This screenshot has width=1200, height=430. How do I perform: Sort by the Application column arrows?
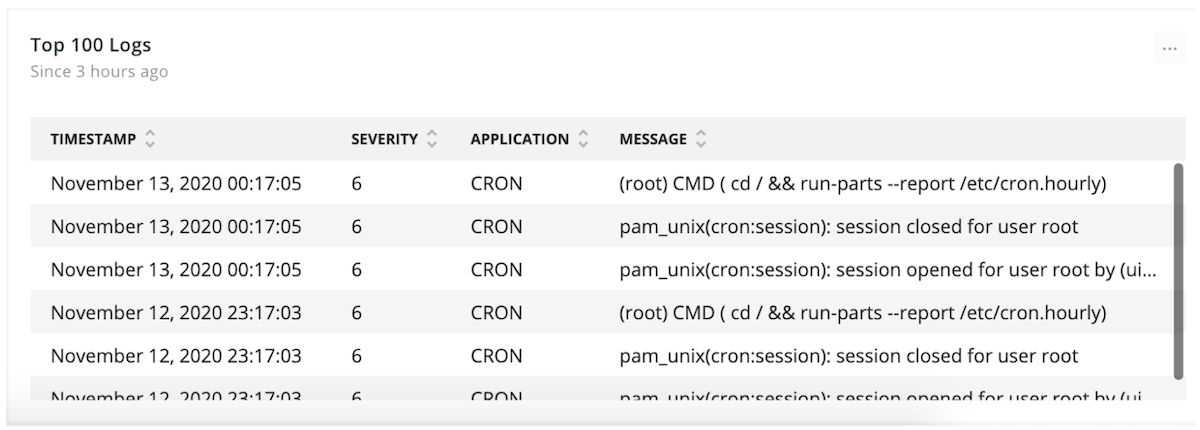coord(583,139)
